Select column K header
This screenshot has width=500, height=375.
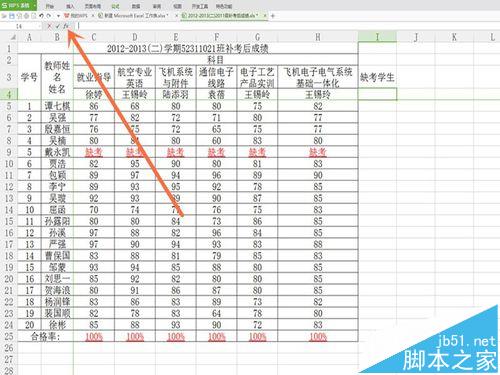[454, 37]
